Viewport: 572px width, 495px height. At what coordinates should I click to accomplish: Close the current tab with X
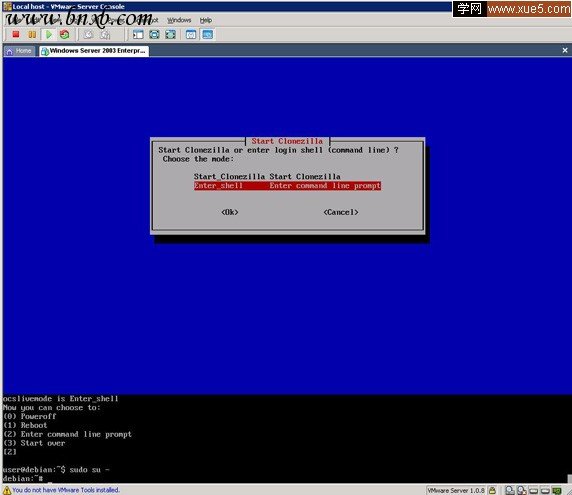[x=565, y=50]
